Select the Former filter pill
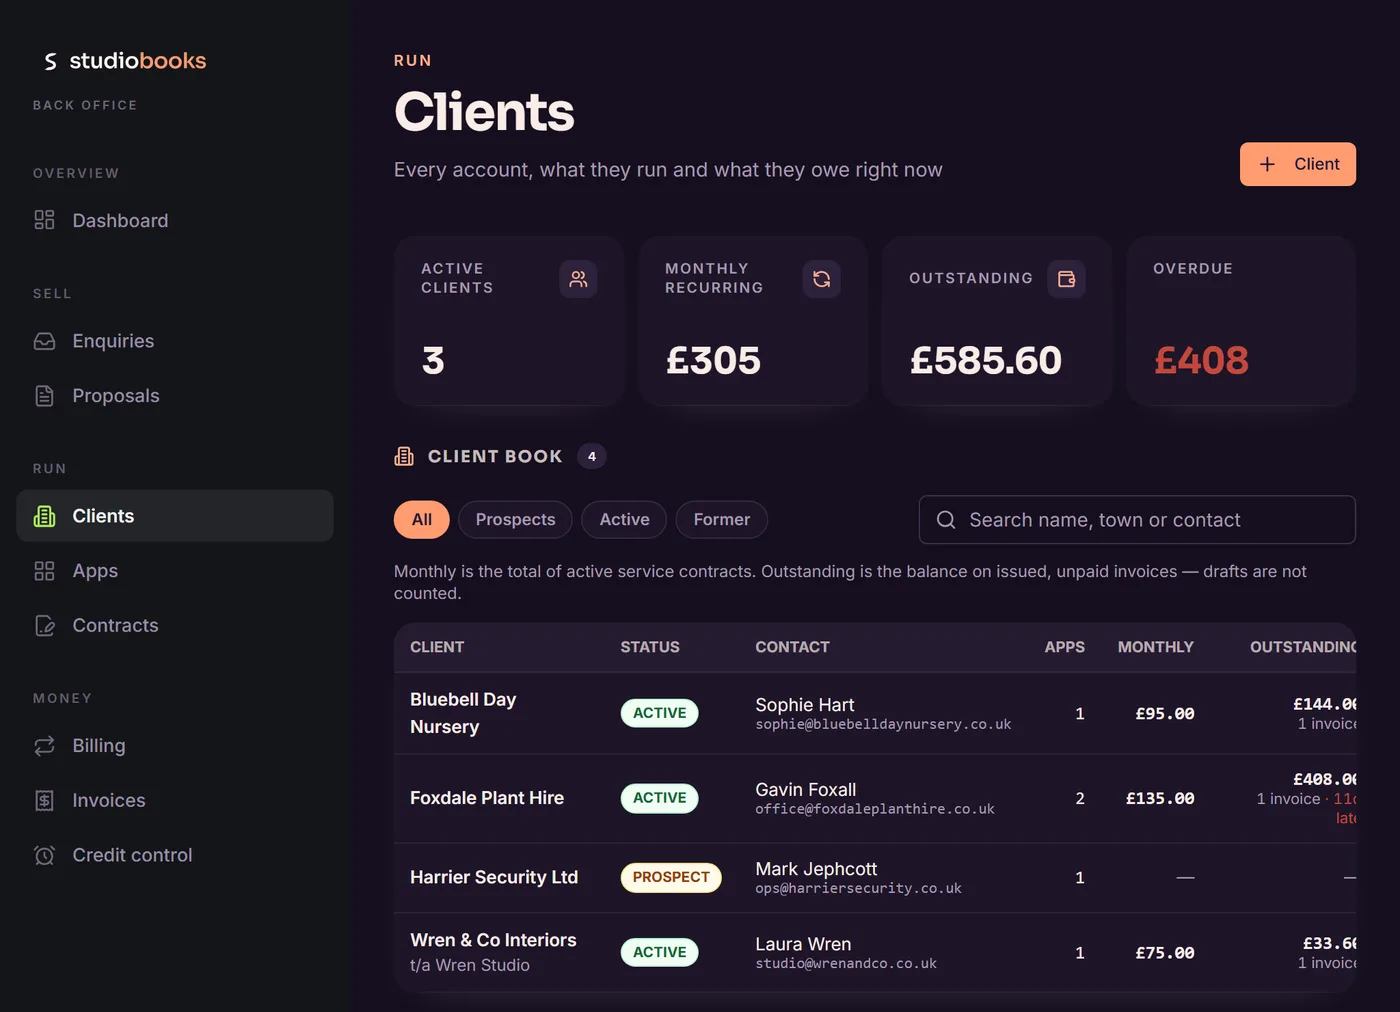The height and width of the screenshot is (1012, 1400). (721, 520)
